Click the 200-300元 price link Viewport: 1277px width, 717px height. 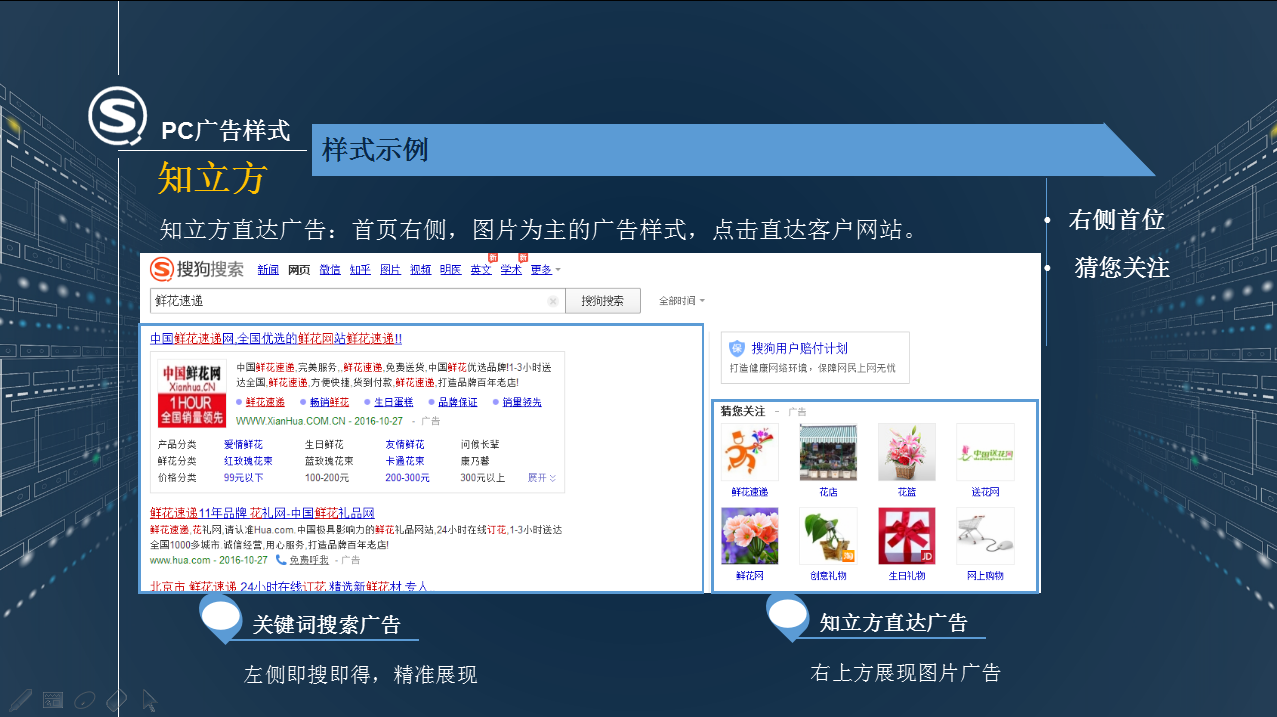[408, 478]
